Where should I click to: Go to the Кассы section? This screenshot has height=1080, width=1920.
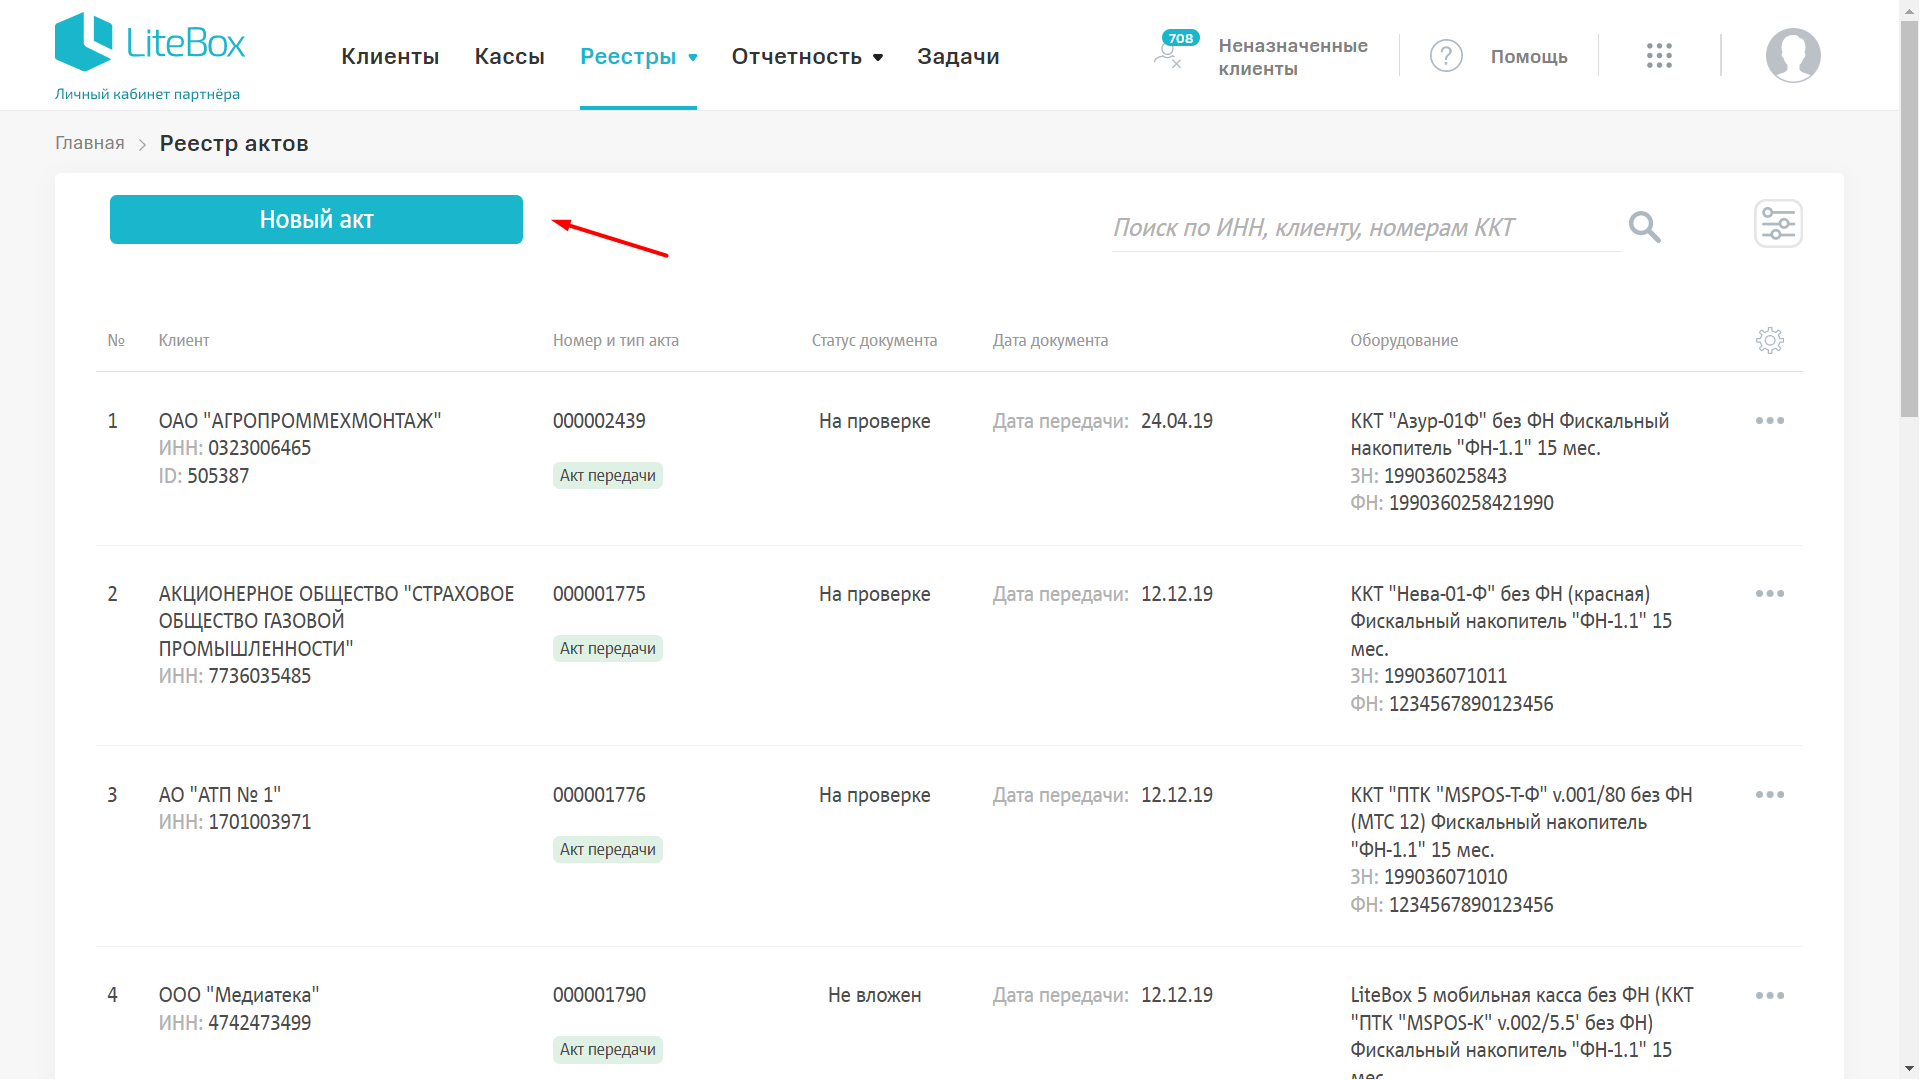(x=509, y=57)
